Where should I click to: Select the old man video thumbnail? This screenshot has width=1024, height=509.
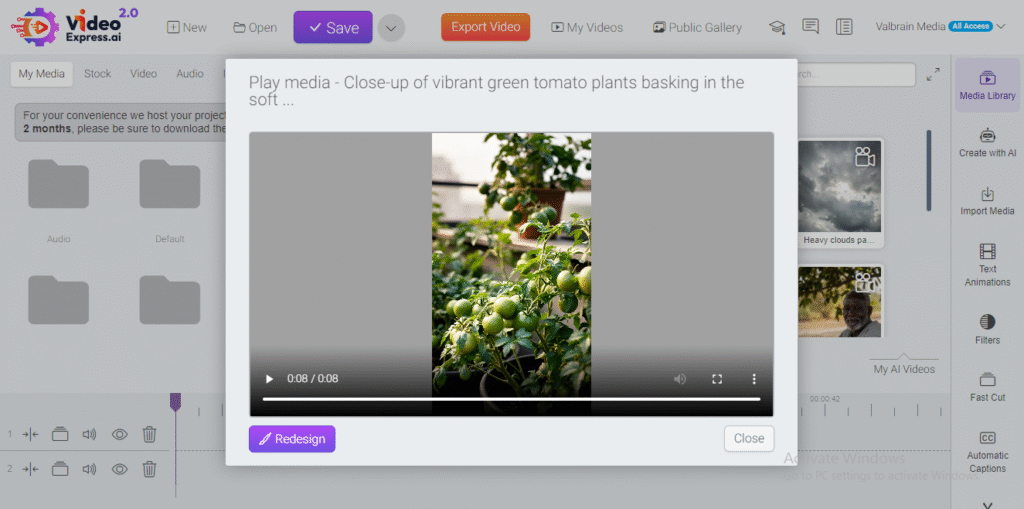click(x=839, y=301)
